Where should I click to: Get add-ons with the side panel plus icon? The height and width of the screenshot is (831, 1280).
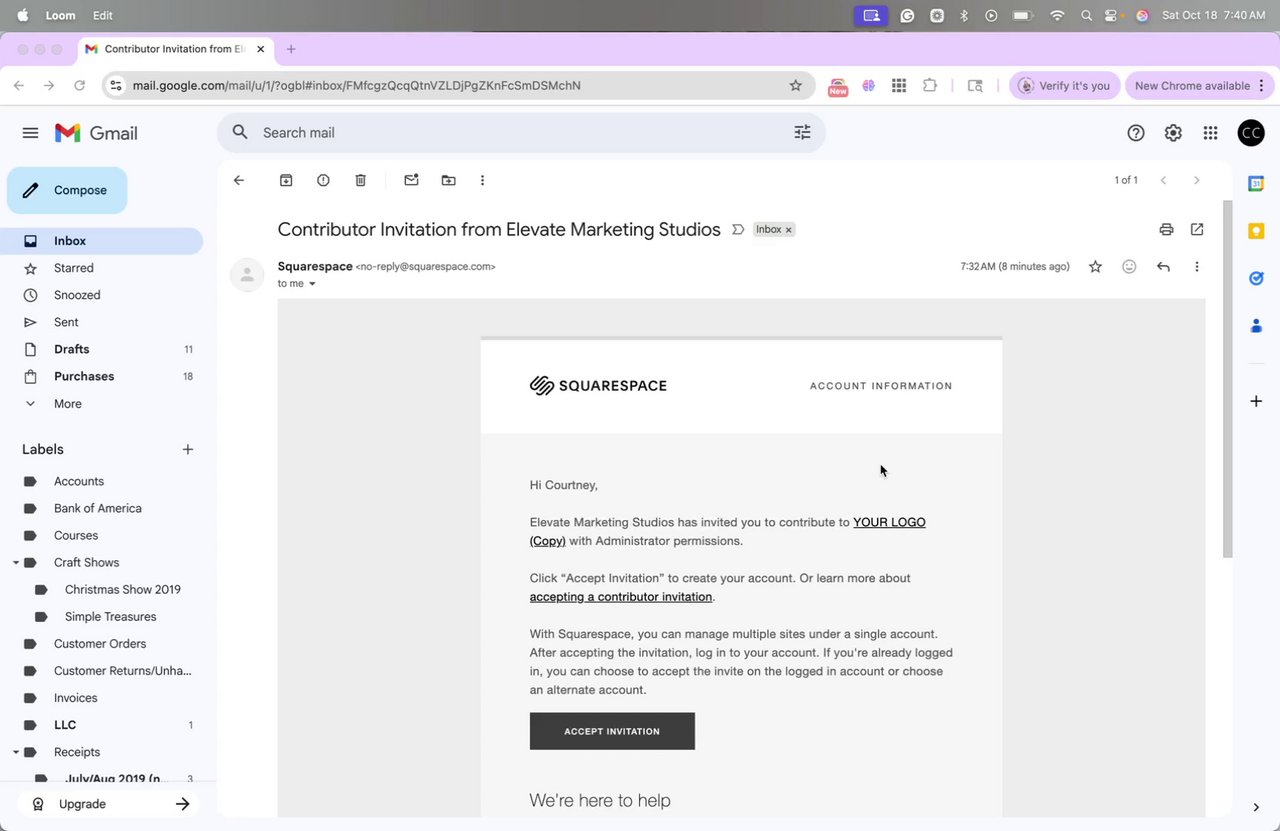click(1256, 401)
